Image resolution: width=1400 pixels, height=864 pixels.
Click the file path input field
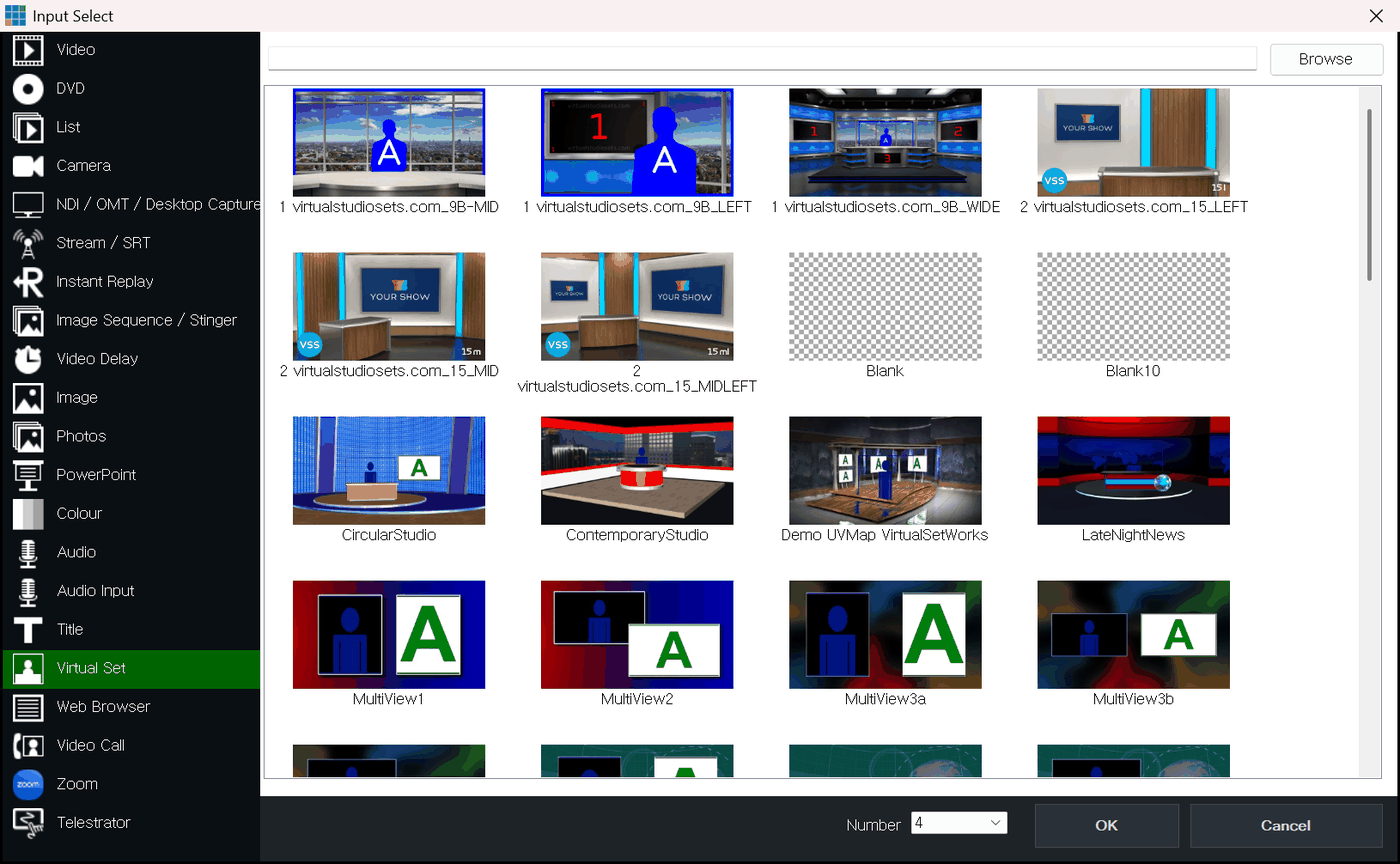[x=762, y=59]
